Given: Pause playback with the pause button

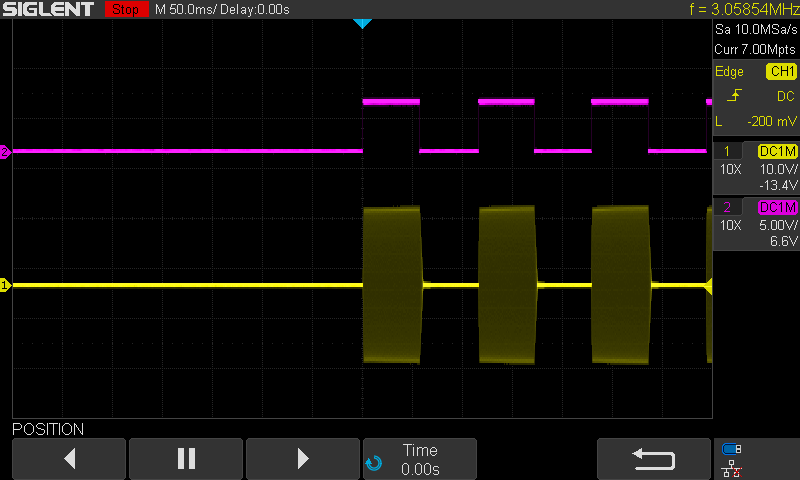Looking at the screenshot, I should point(186,458).
